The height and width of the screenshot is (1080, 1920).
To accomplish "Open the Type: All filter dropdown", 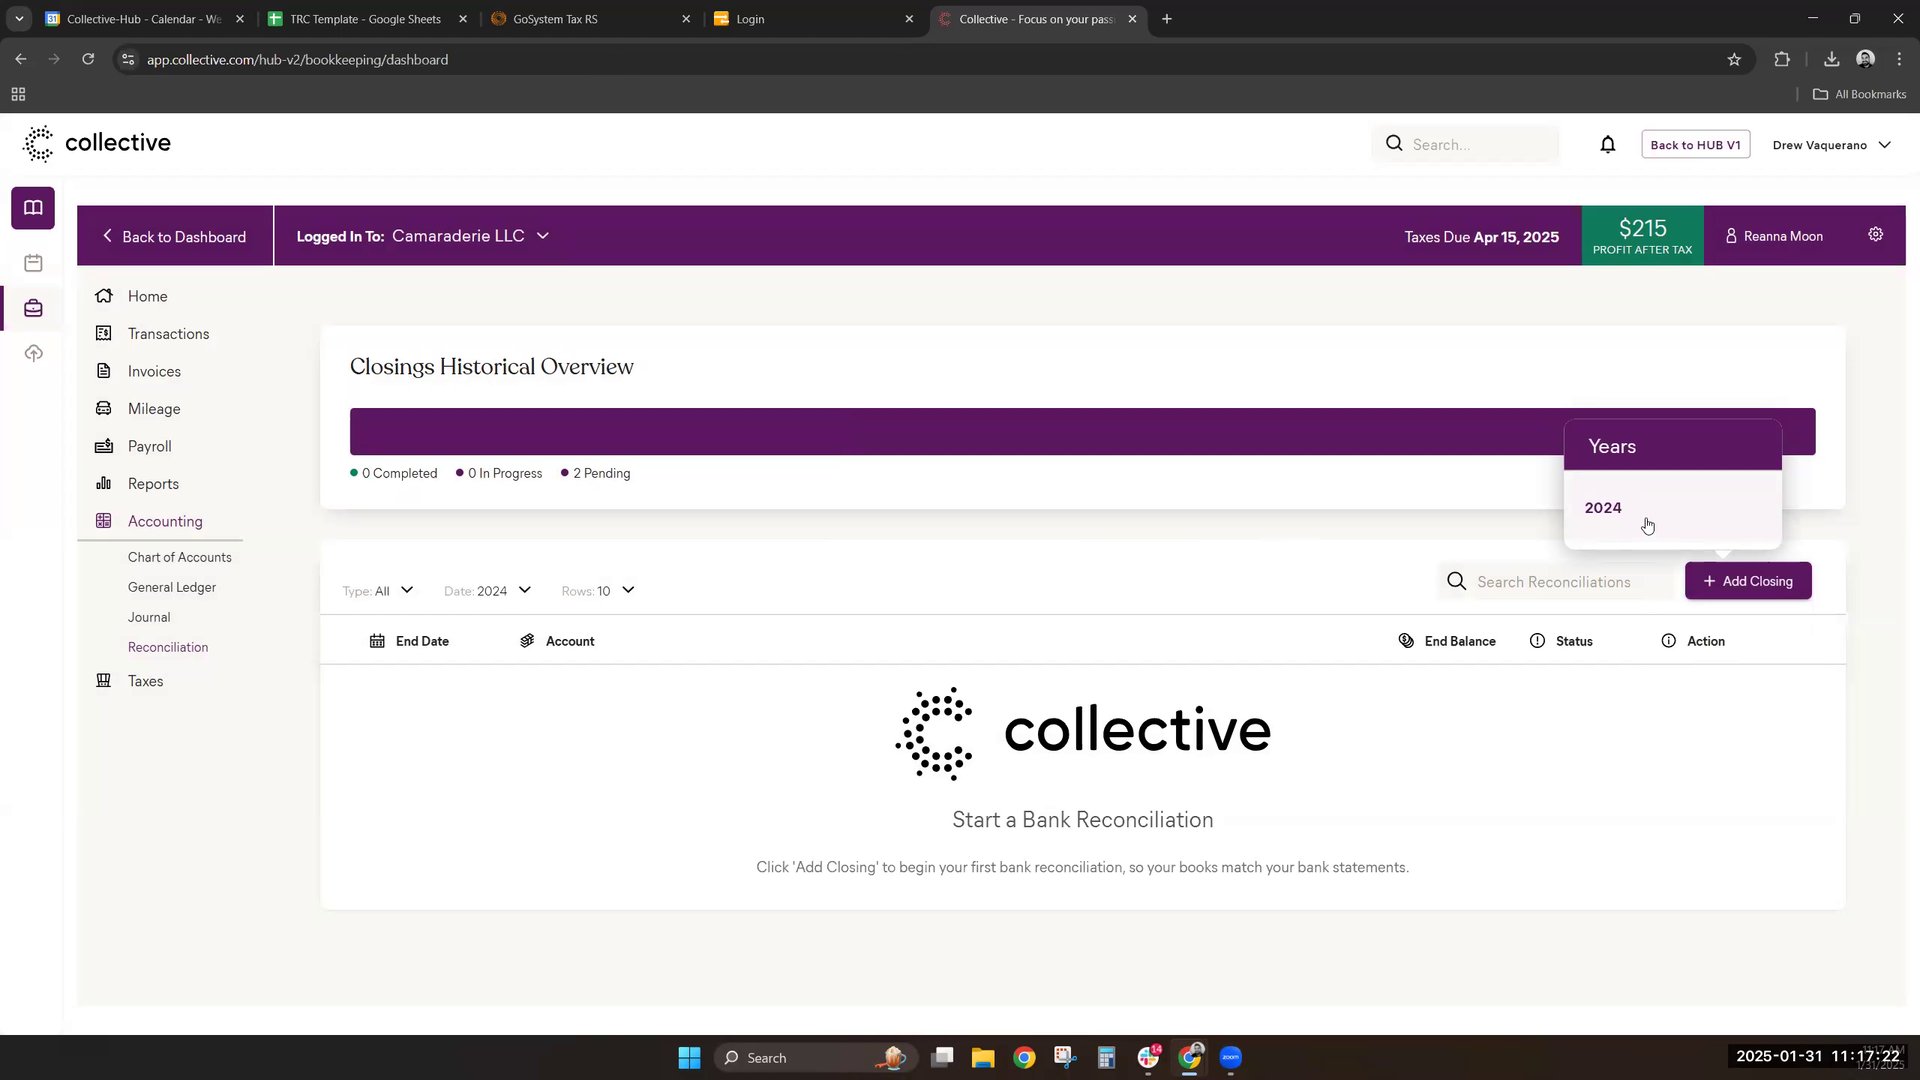I will pos(378,591).
